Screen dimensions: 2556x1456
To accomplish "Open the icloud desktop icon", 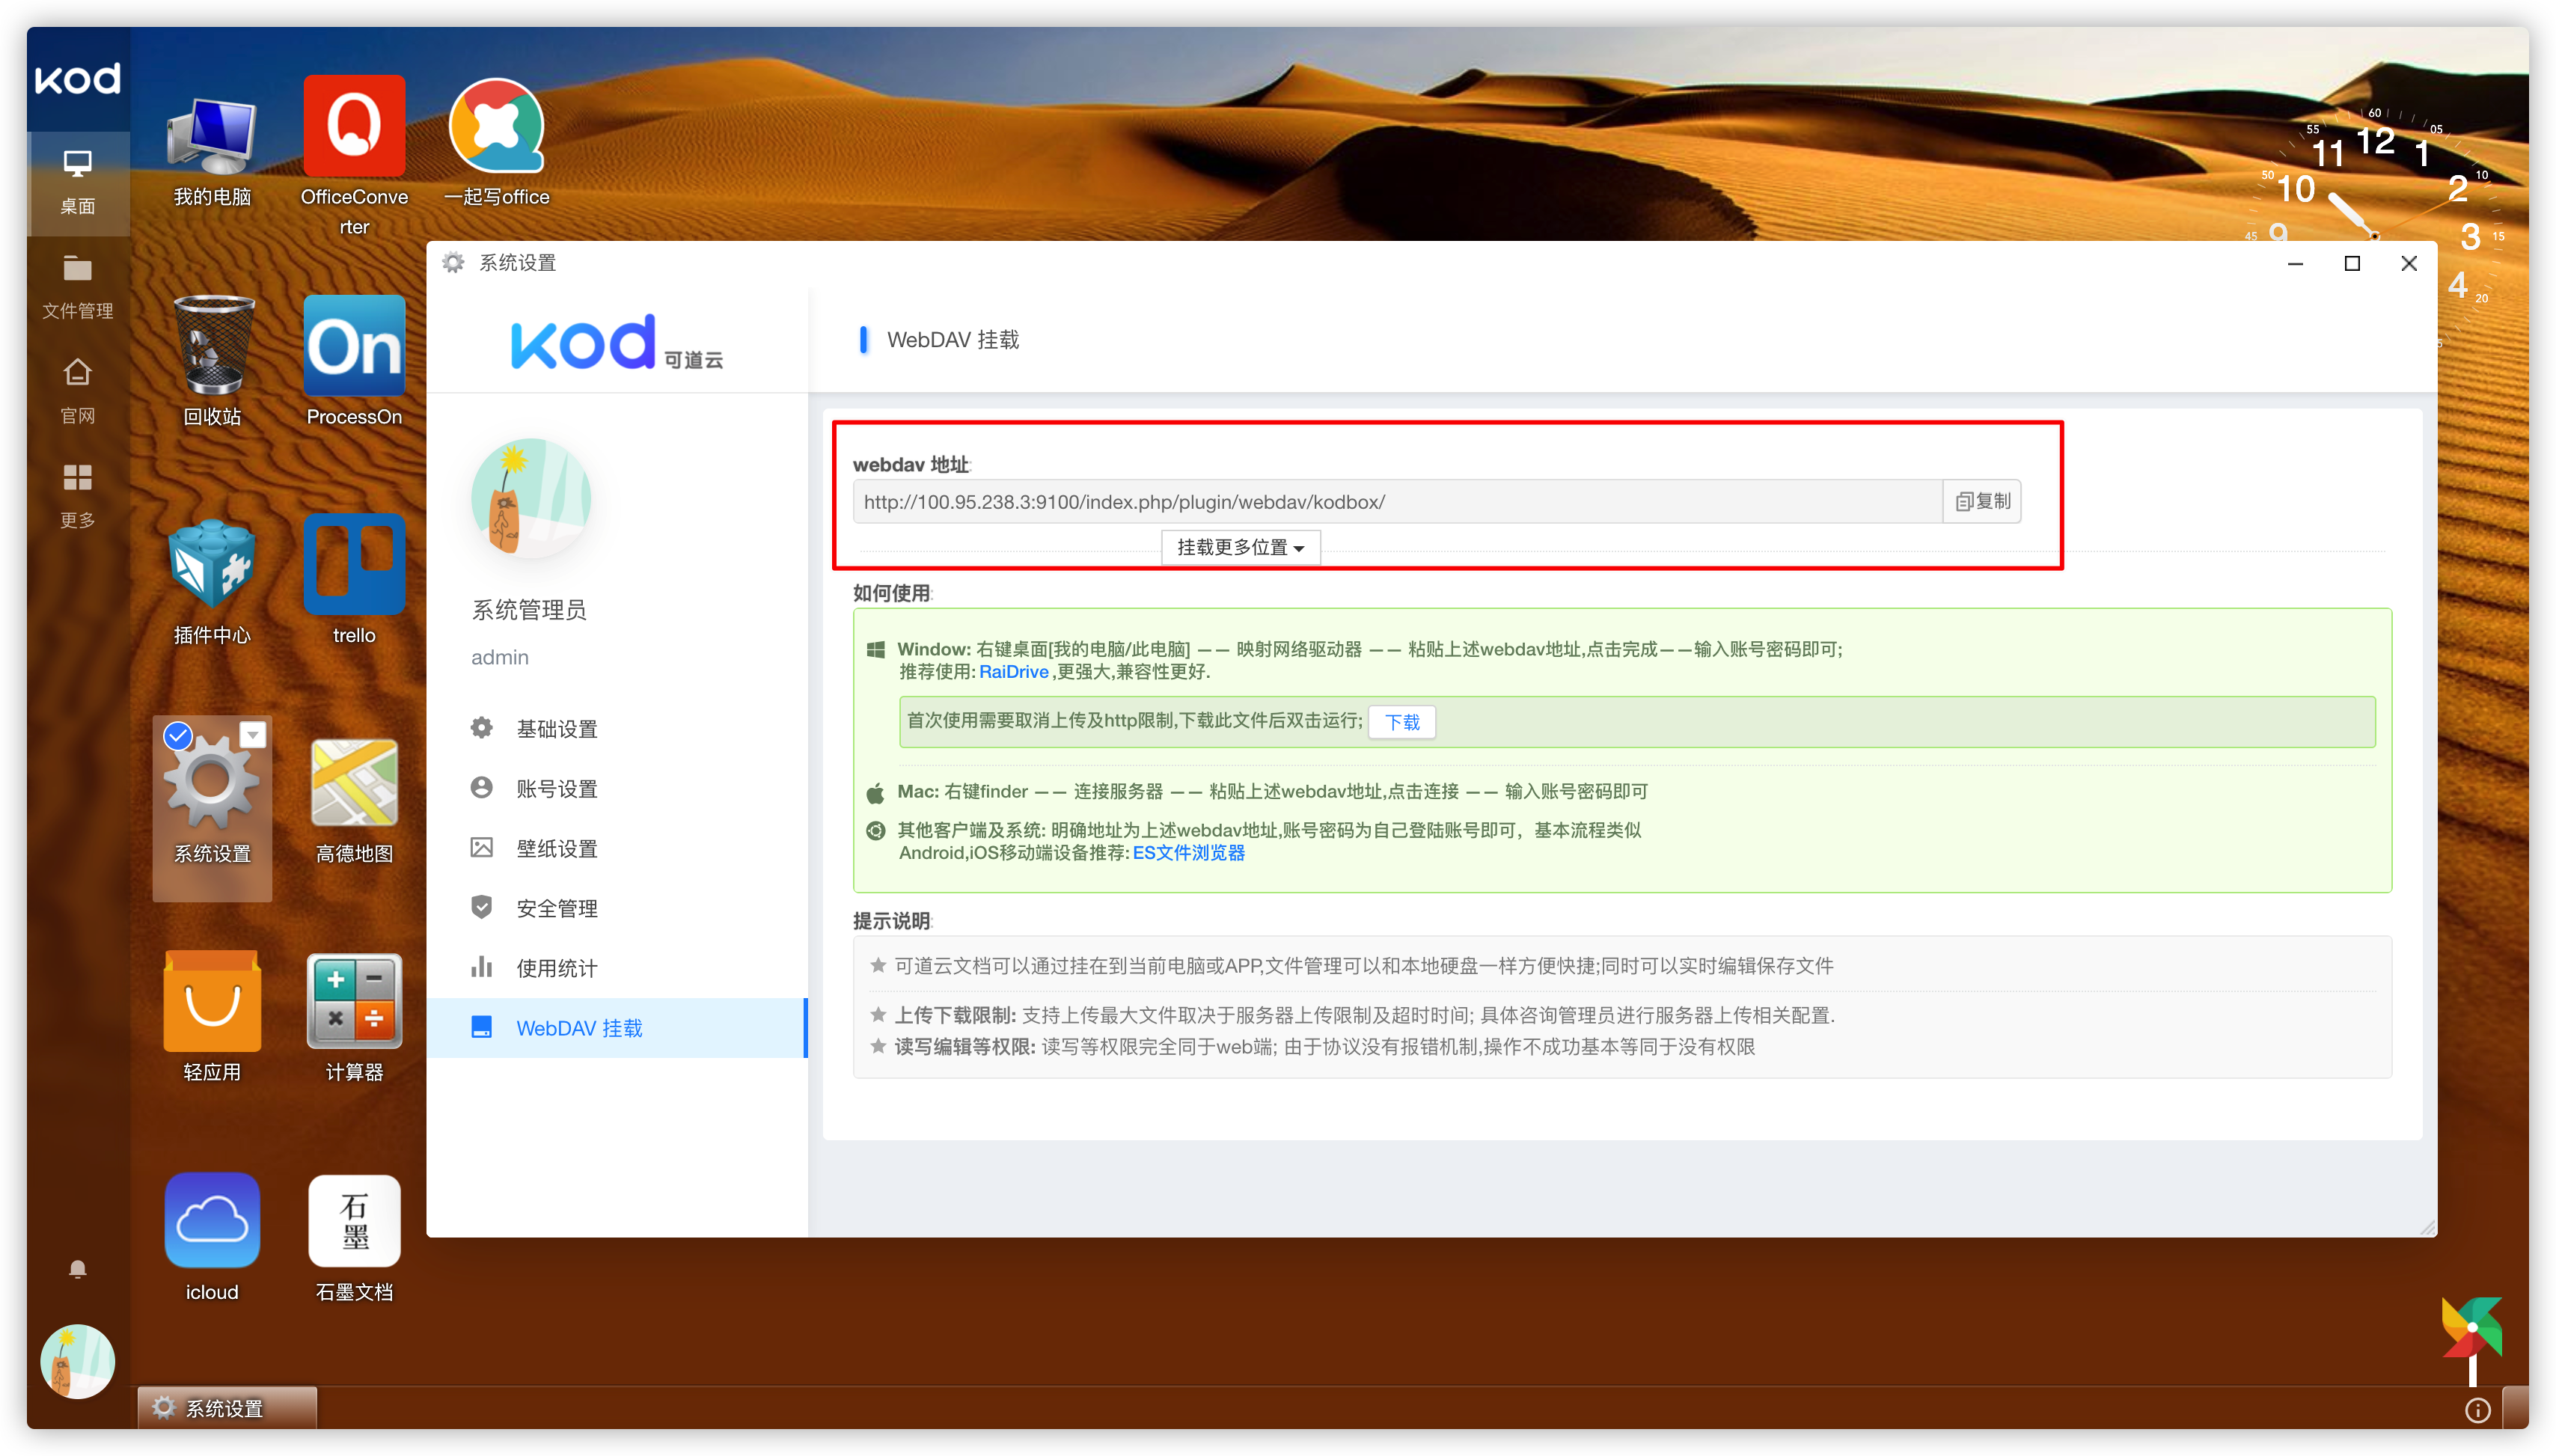I will (x=212, y=1221).
